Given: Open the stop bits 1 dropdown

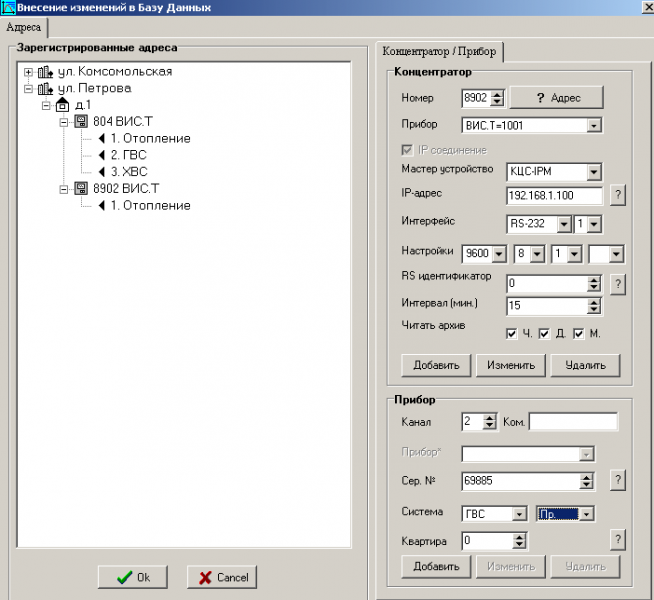Looking at the screenshot, I should pos(574,254).
